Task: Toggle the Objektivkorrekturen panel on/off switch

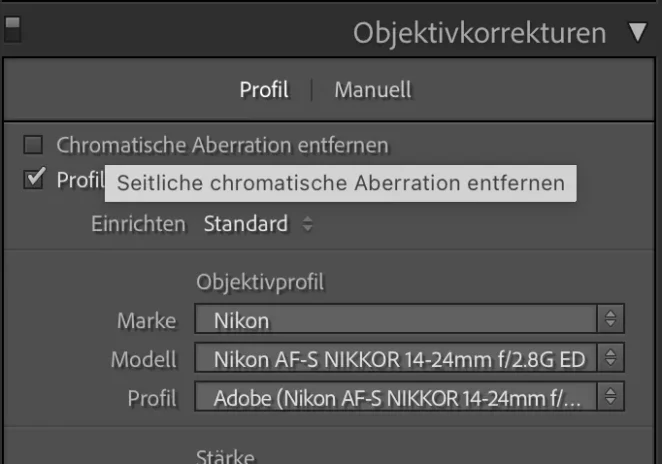Action: point(13,29)
